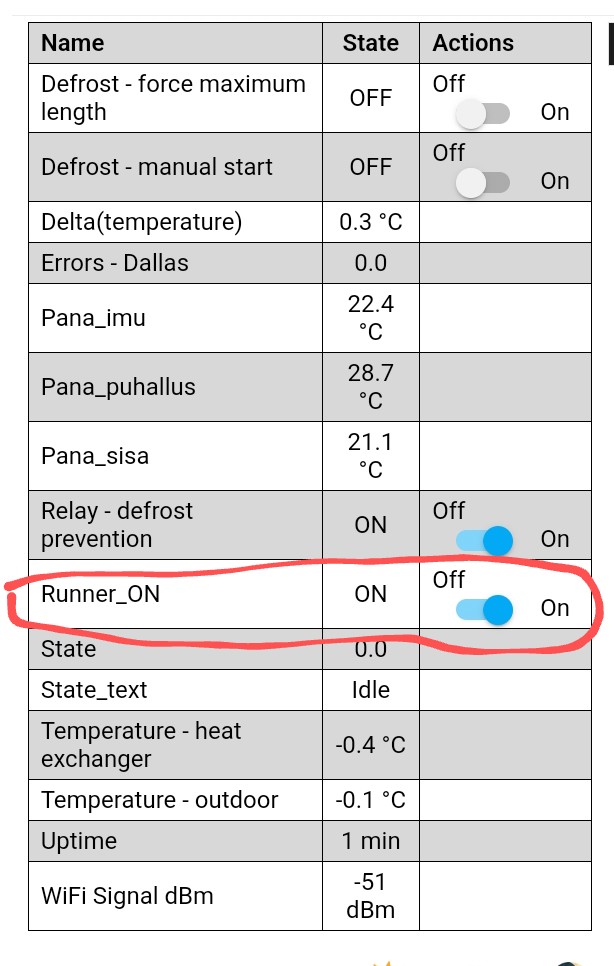Screen dimensions: 614x966
Task: Enable the Defrost manual start switch
Action: [x=483, y=182]
